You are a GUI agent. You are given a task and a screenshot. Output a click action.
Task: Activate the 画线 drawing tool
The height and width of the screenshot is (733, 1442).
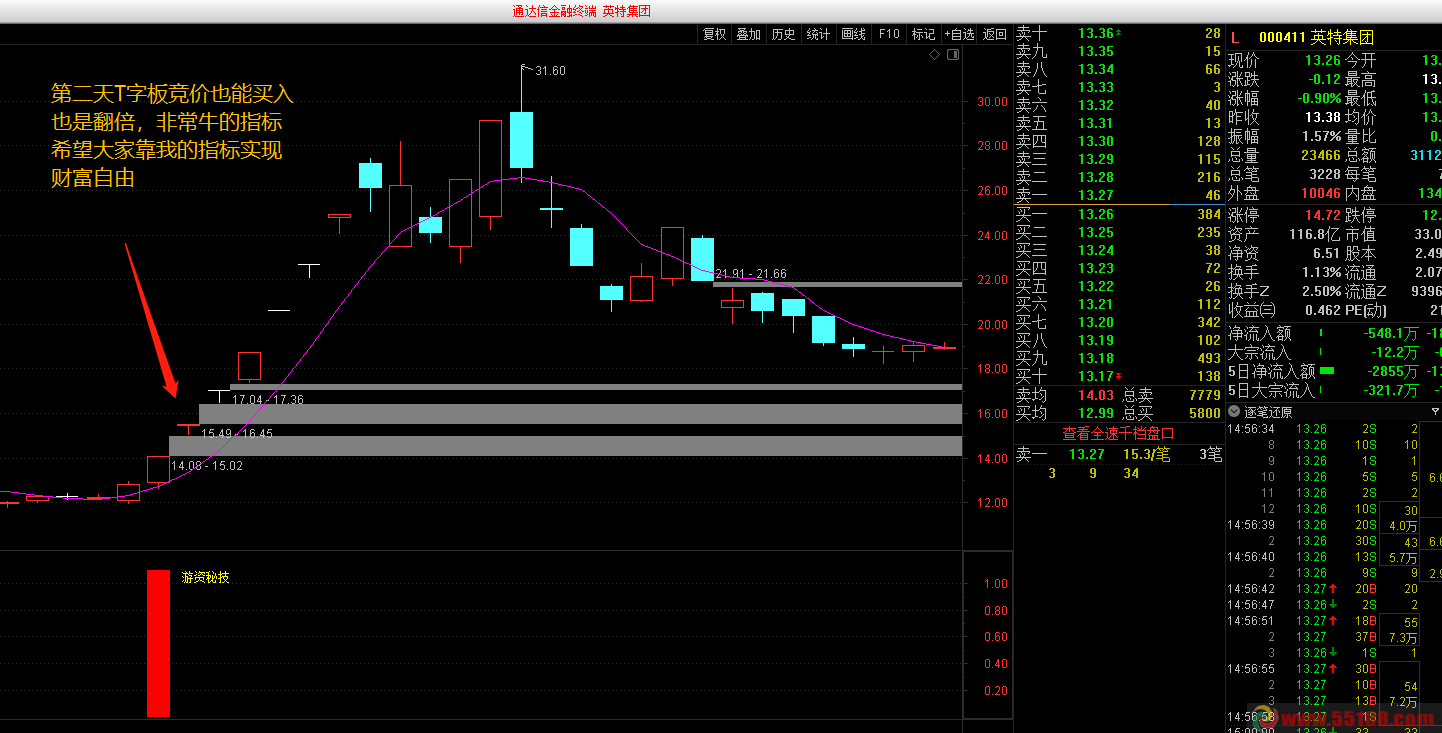pyautogui.click(x=853, y=34)
